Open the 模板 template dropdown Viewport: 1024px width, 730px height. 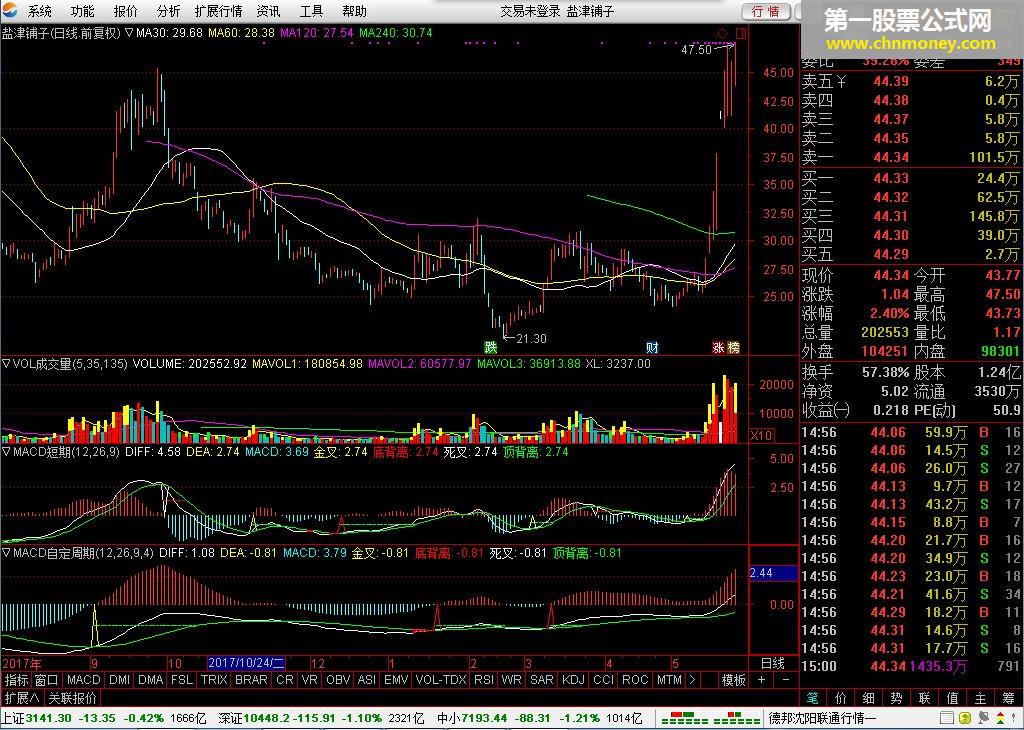tap(733, 680)
